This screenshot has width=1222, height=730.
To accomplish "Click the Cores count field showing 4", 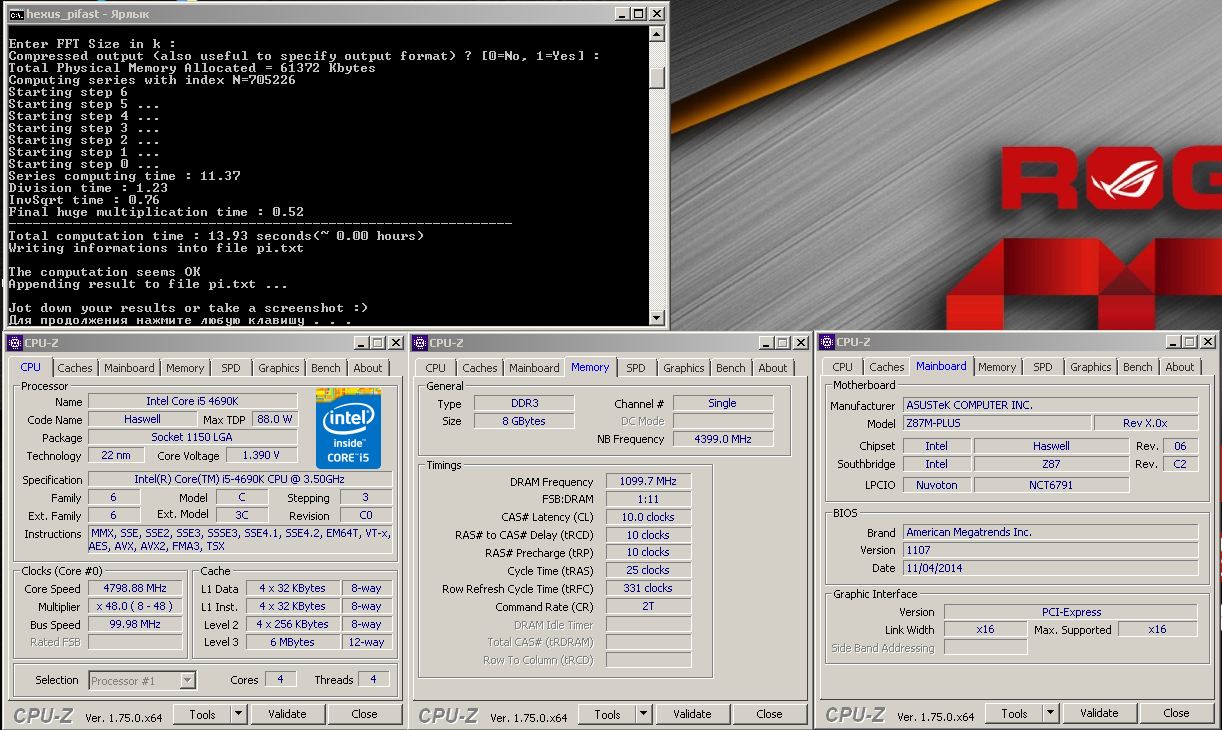I will tap(280, 680).
